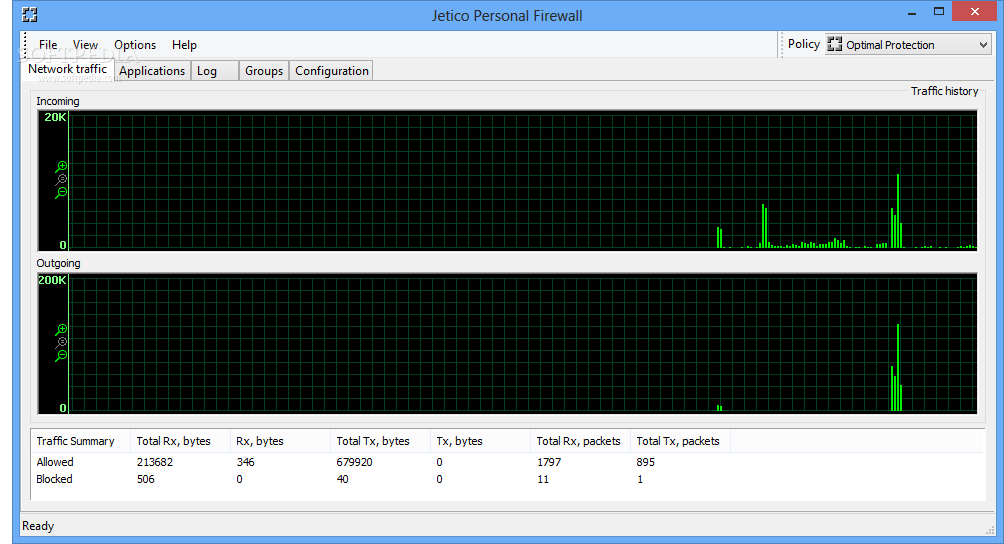Open the View menu

coord(85,45)
